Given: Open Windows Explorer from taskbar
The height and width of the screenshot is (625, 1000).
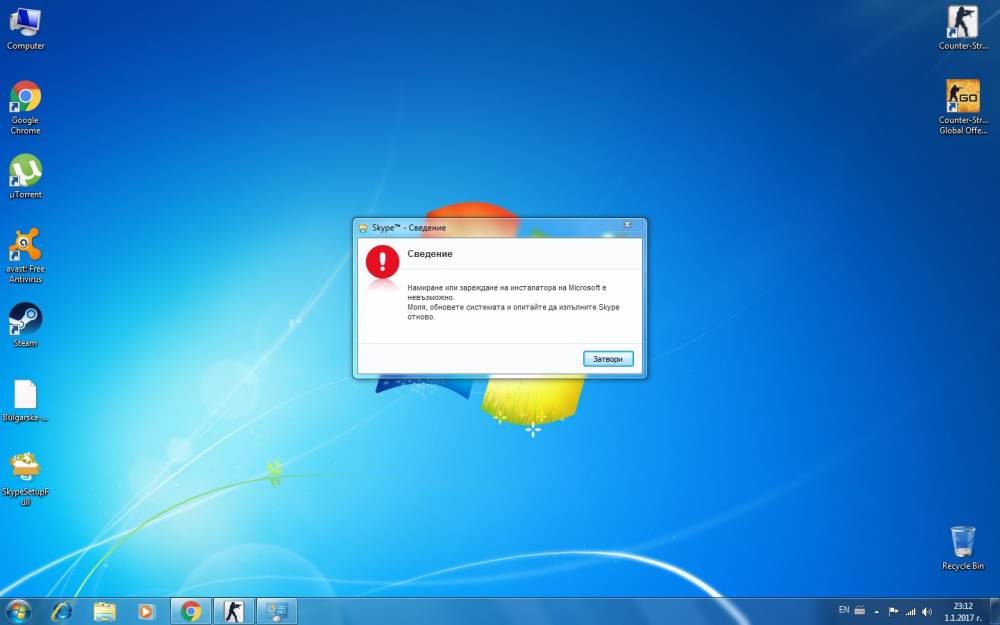Looking at the screenshot, I should pyautogui.click(x=105, y=612).
